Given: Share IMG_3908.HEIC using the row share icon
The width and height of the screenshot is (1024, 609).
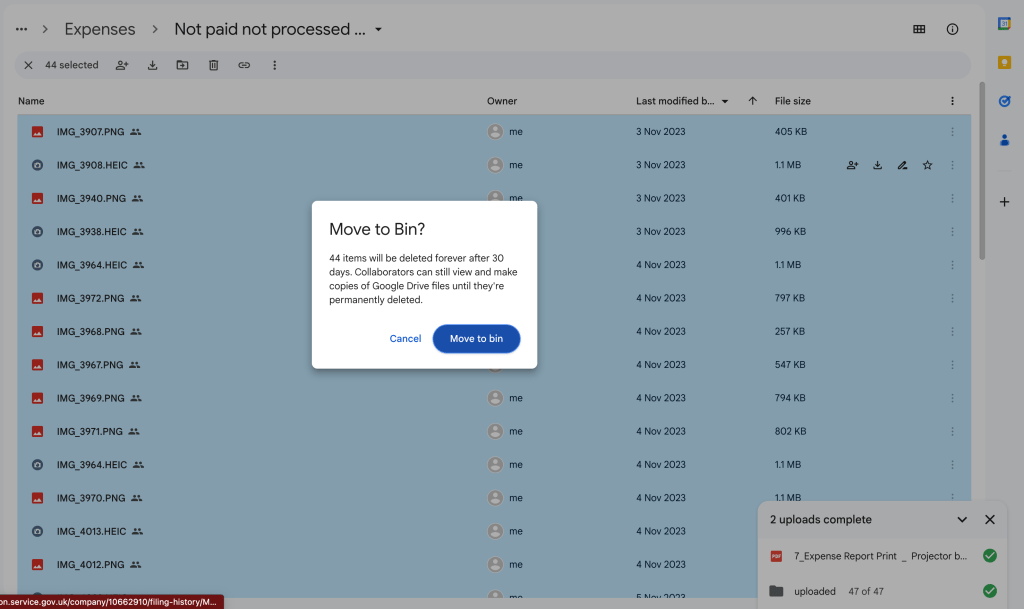Looking at the screenshot, I should pyautogui.click(x=852, y=165).
